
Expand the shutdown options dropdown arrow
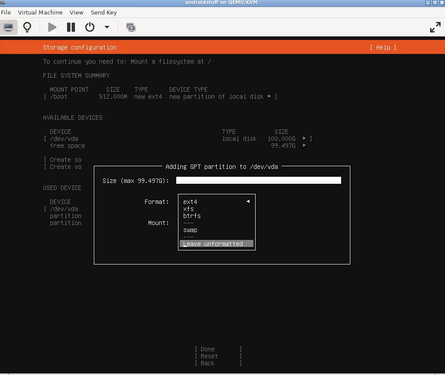[107, 27]
